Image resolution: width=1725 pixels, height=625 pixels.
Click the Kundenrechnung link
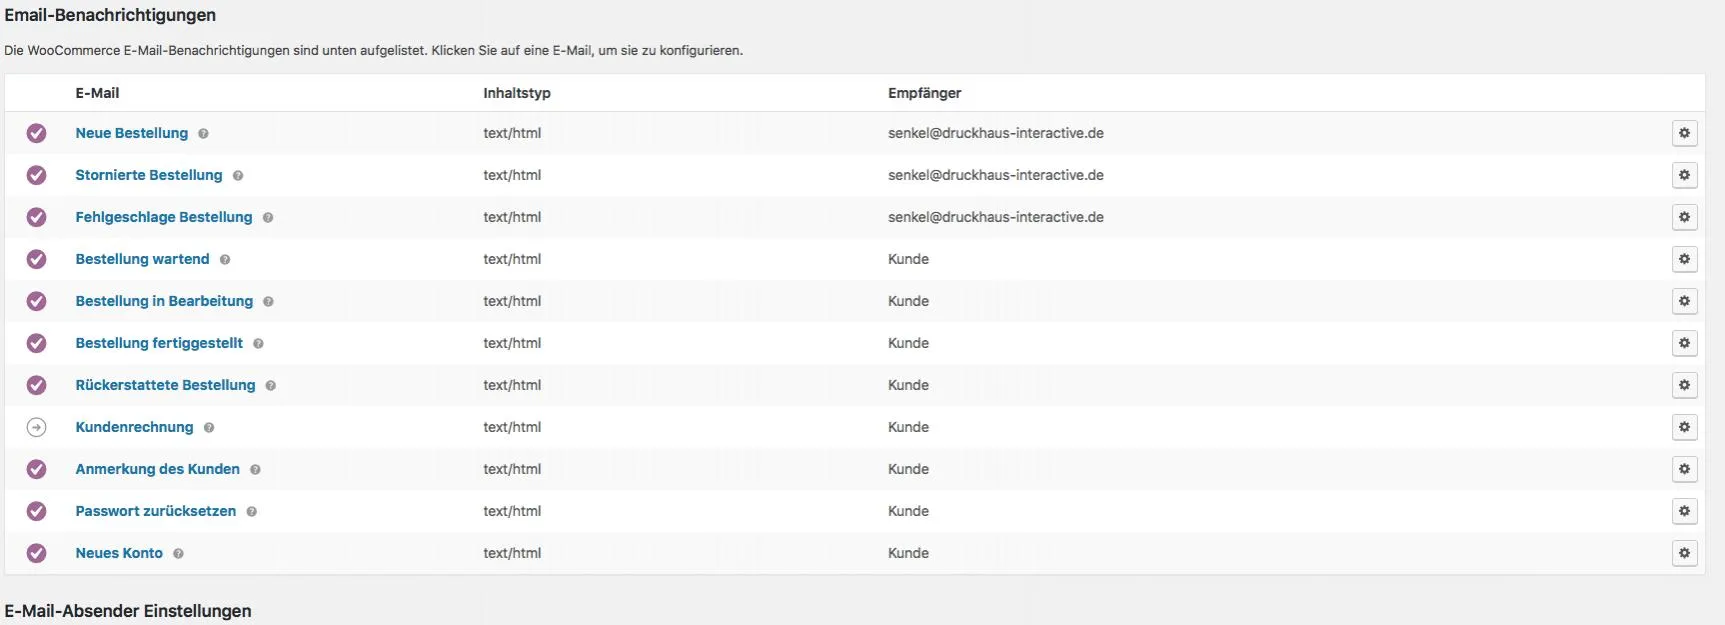click(134, 427)
